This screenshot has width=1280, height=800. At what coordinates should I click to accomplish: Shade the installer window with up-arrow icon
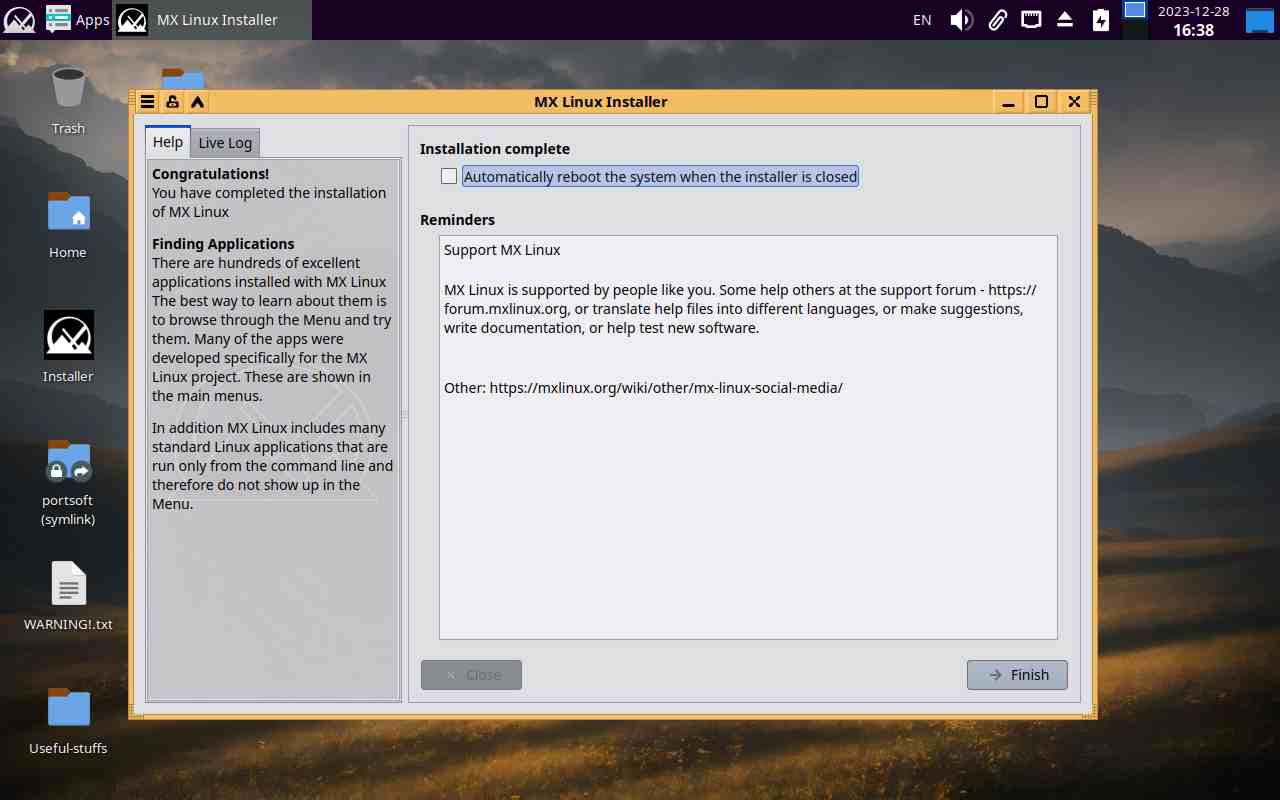[197, 101]
